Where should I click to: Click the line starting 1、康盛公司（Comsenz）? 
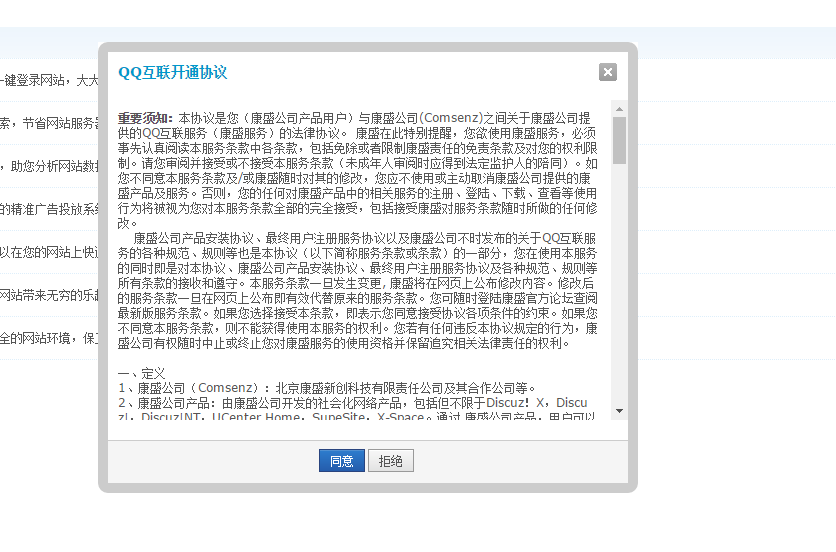[x=327, y=388]
